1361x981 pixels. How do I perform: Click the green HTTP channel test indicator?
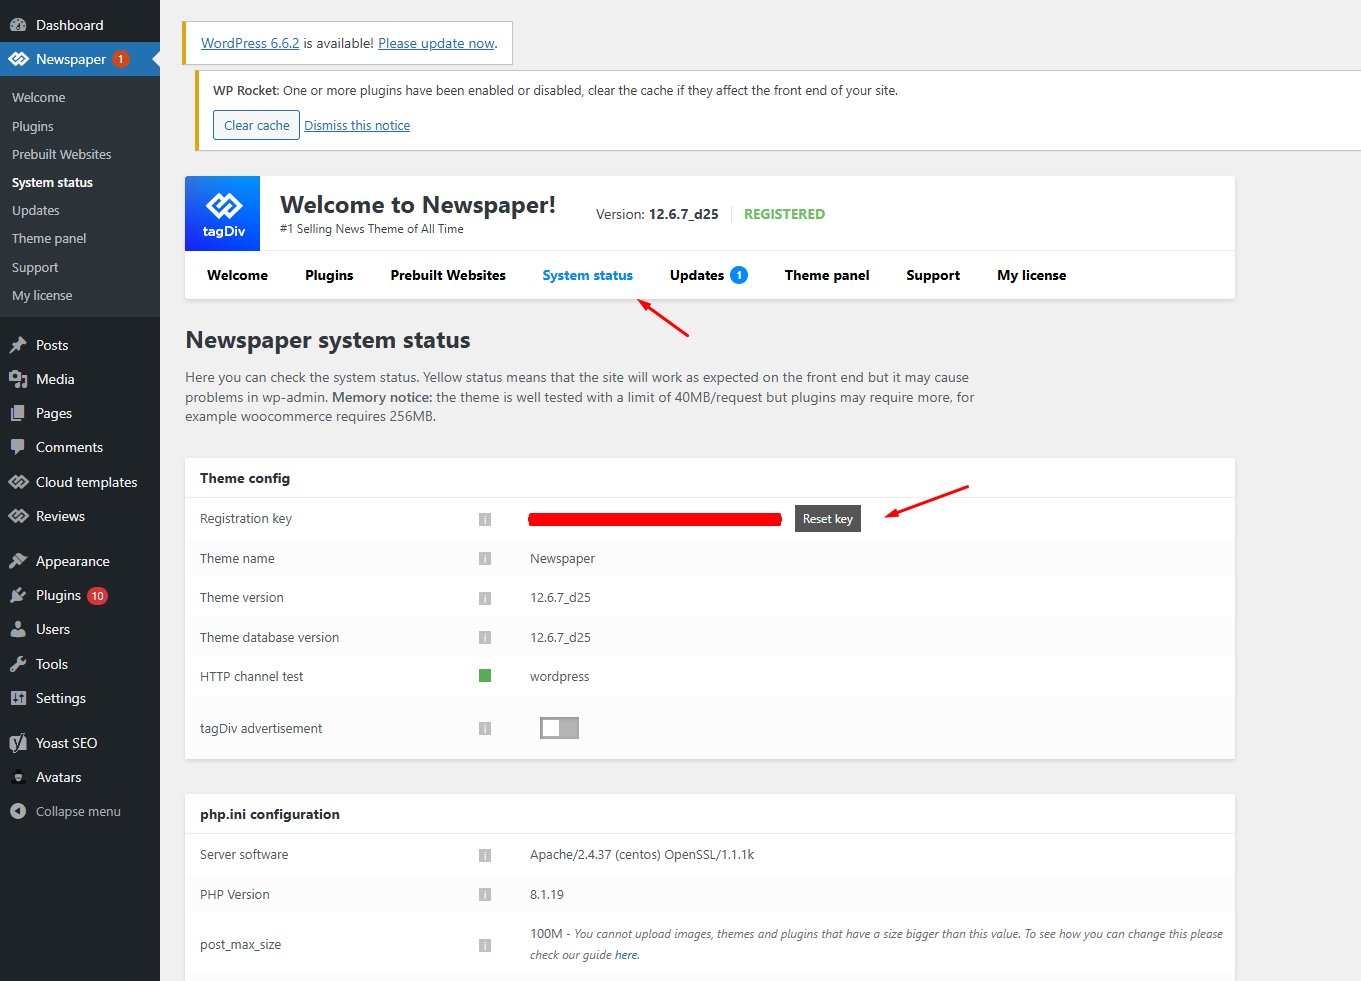click(485, 676)
